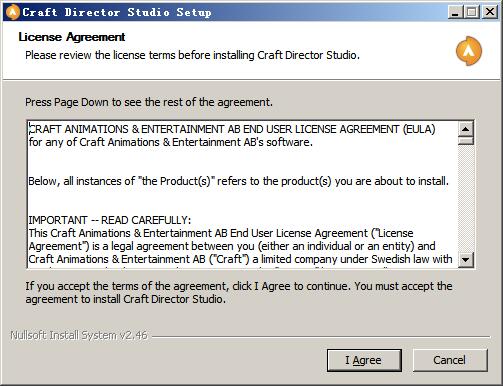Minimize the setup window
503x386 pixels.
coord(455,12)
